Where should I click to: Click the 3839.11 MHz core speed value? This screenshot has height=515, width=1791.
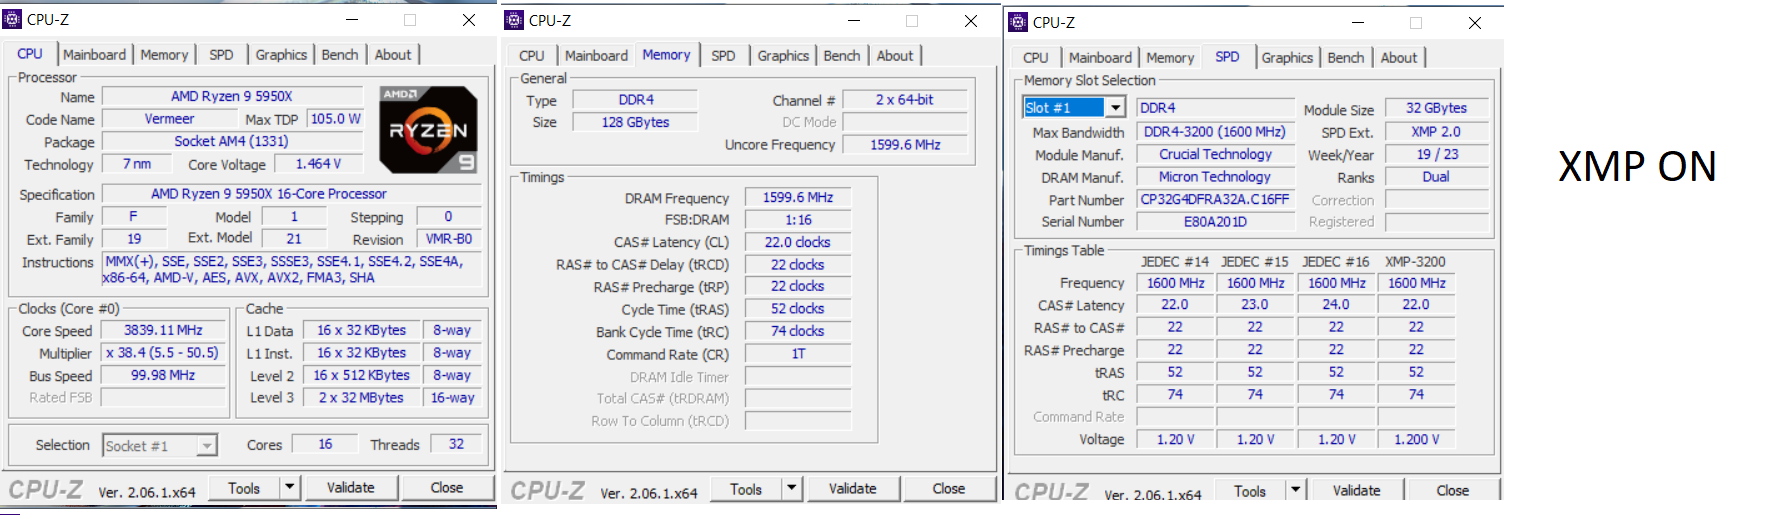pos(163,331)
